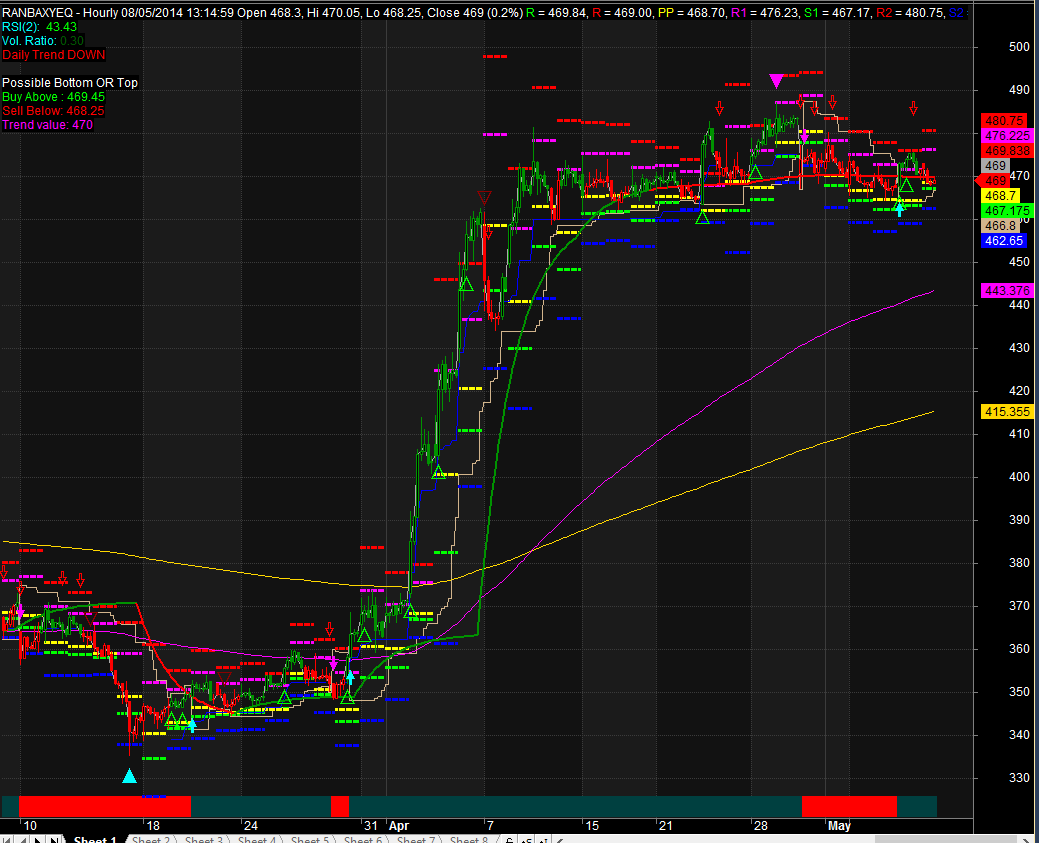Screen dimensions: 1039x843
Task: Go to the Sheet 7 tab
Action: coord(416,839)
